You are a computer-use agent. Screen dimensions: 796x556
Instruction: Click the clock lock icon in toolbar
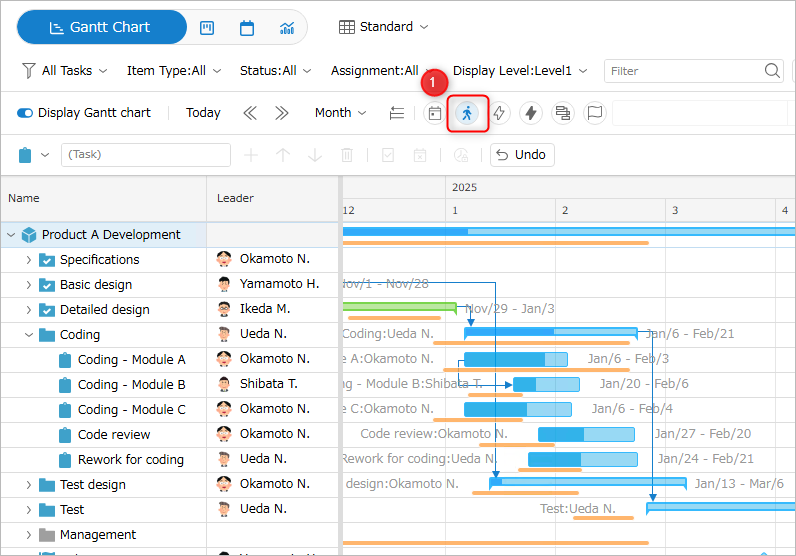[461, 155]
